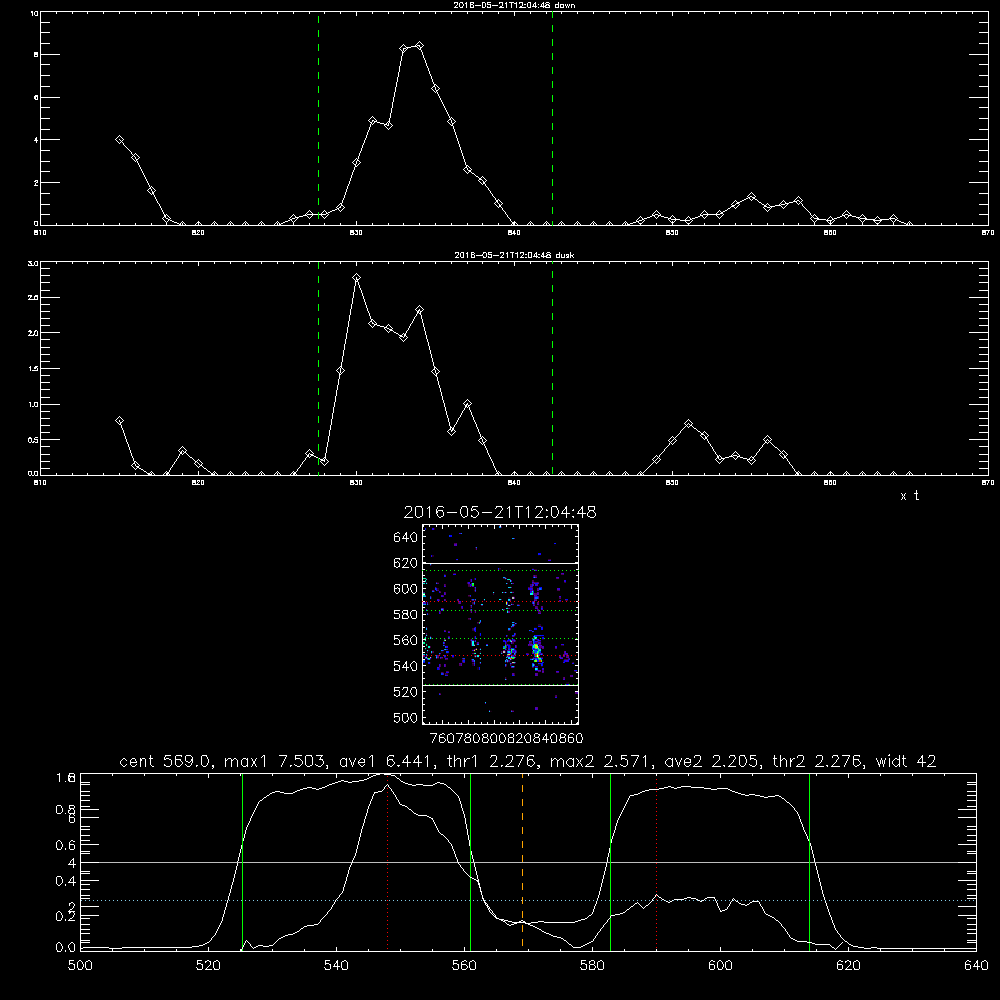This screenshot has width=1000, height=1000.
Task: Select the timestamp title above the spectrogram image
Action: (500, 512)
